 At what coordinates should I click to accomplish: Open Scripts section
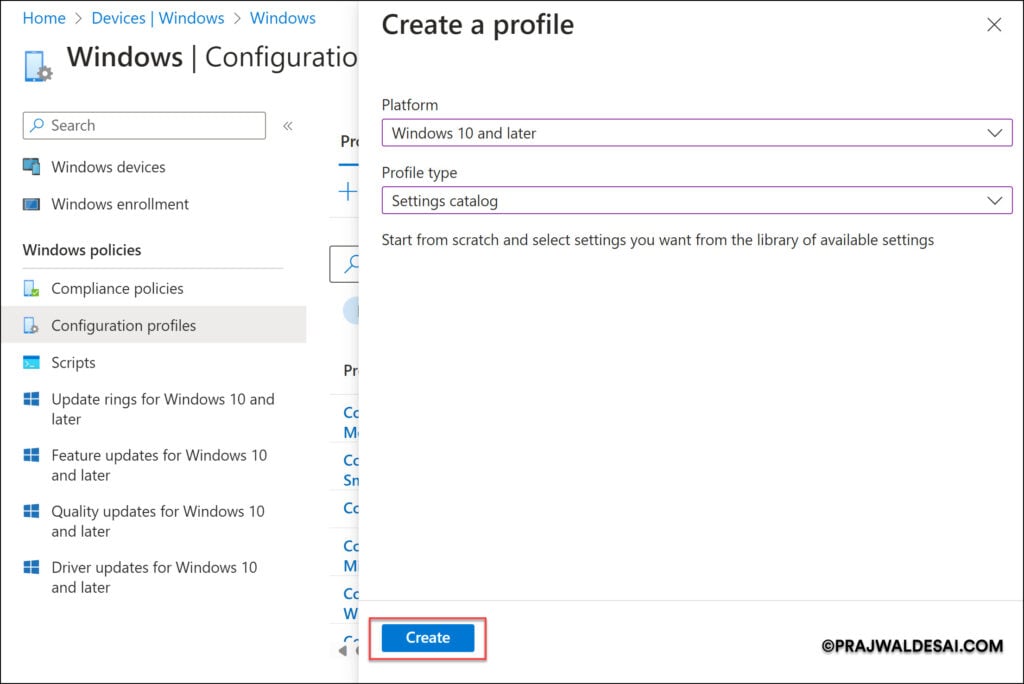pos(73,363)
